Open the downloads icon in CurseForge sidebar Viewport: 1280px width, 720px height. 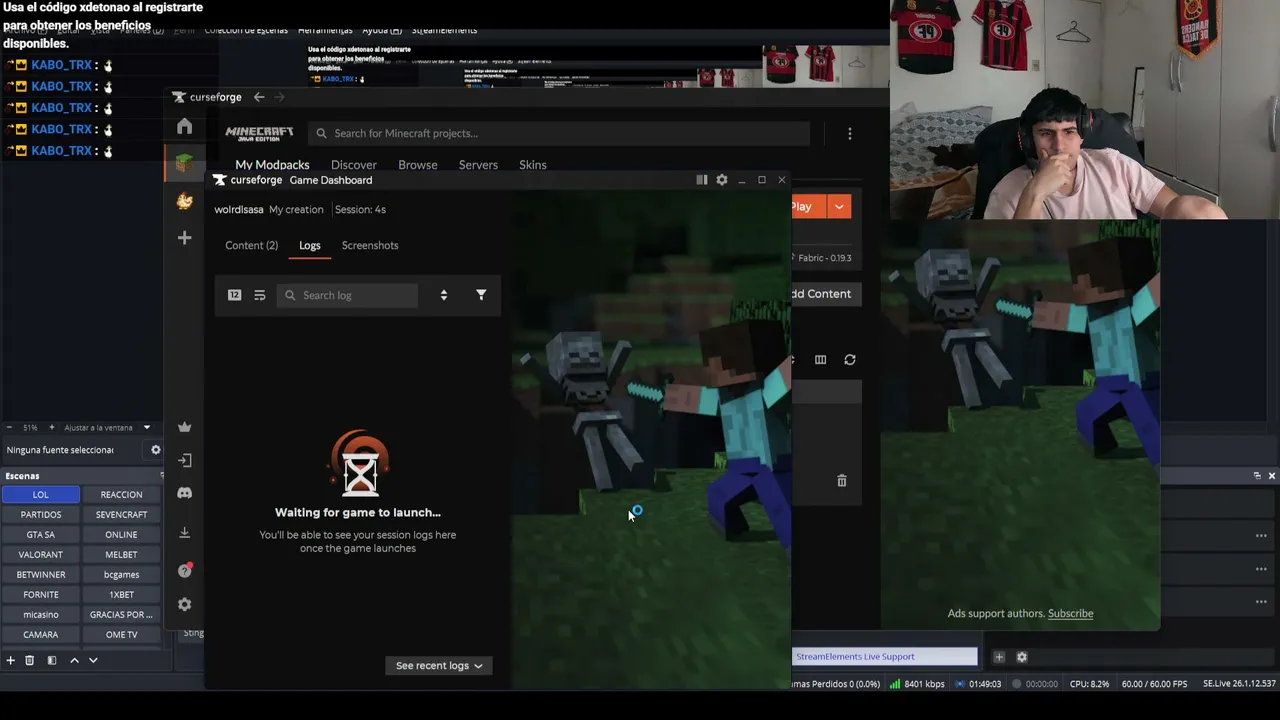[184, 533]
